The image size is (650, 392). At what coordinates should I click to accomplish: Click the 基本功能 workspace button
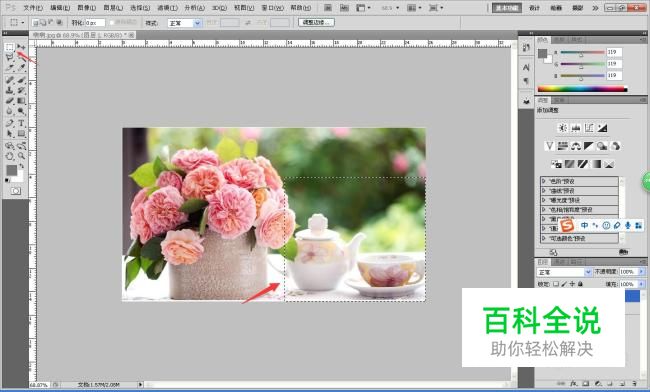[507, 8]
